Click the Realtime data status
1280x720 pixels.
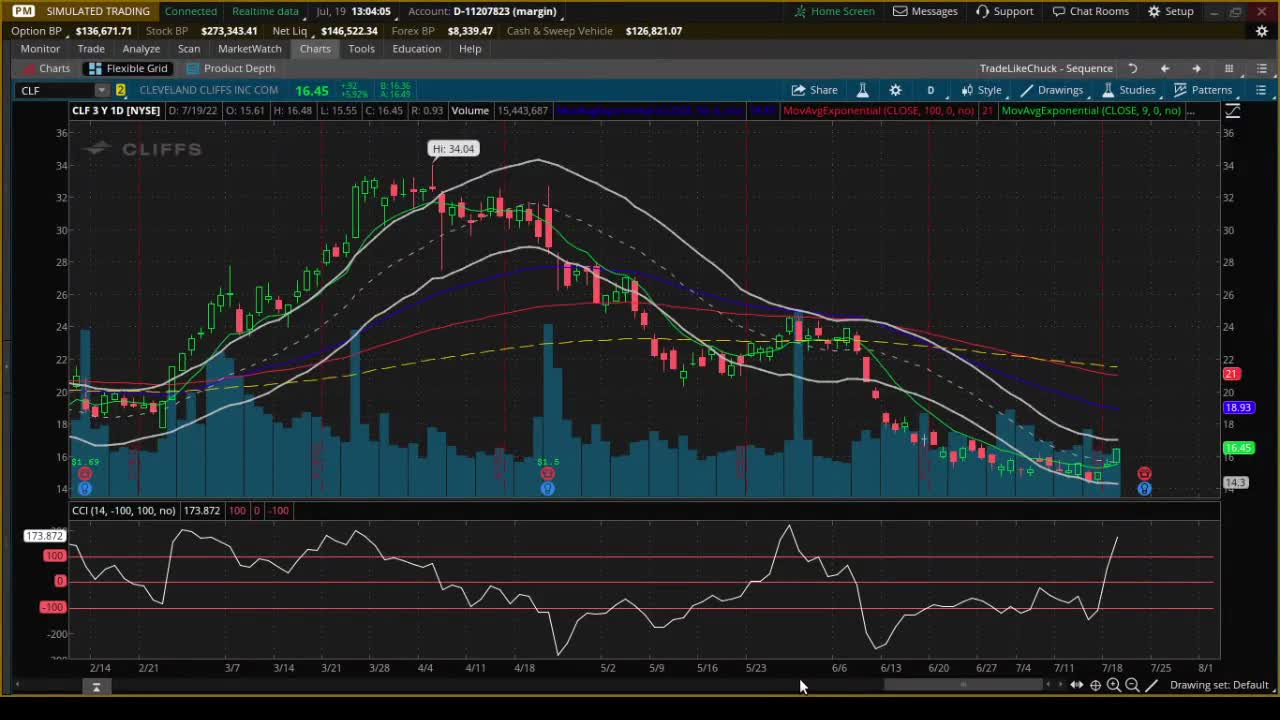click(x=265, y=11)
